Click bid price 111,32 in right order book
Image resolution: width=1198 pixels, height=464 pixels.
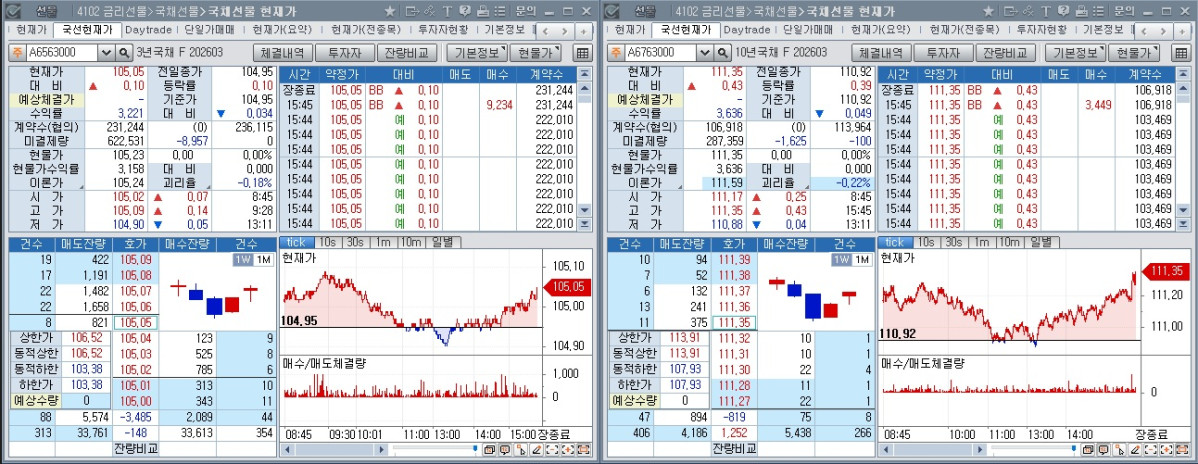coord(733,338)
